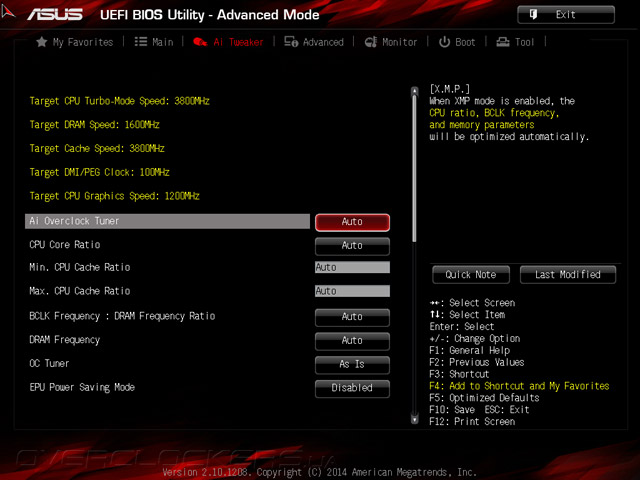Screen dimensions: 640x480
Task: Click the door icon in Exit button
Action: coord(533,15)
